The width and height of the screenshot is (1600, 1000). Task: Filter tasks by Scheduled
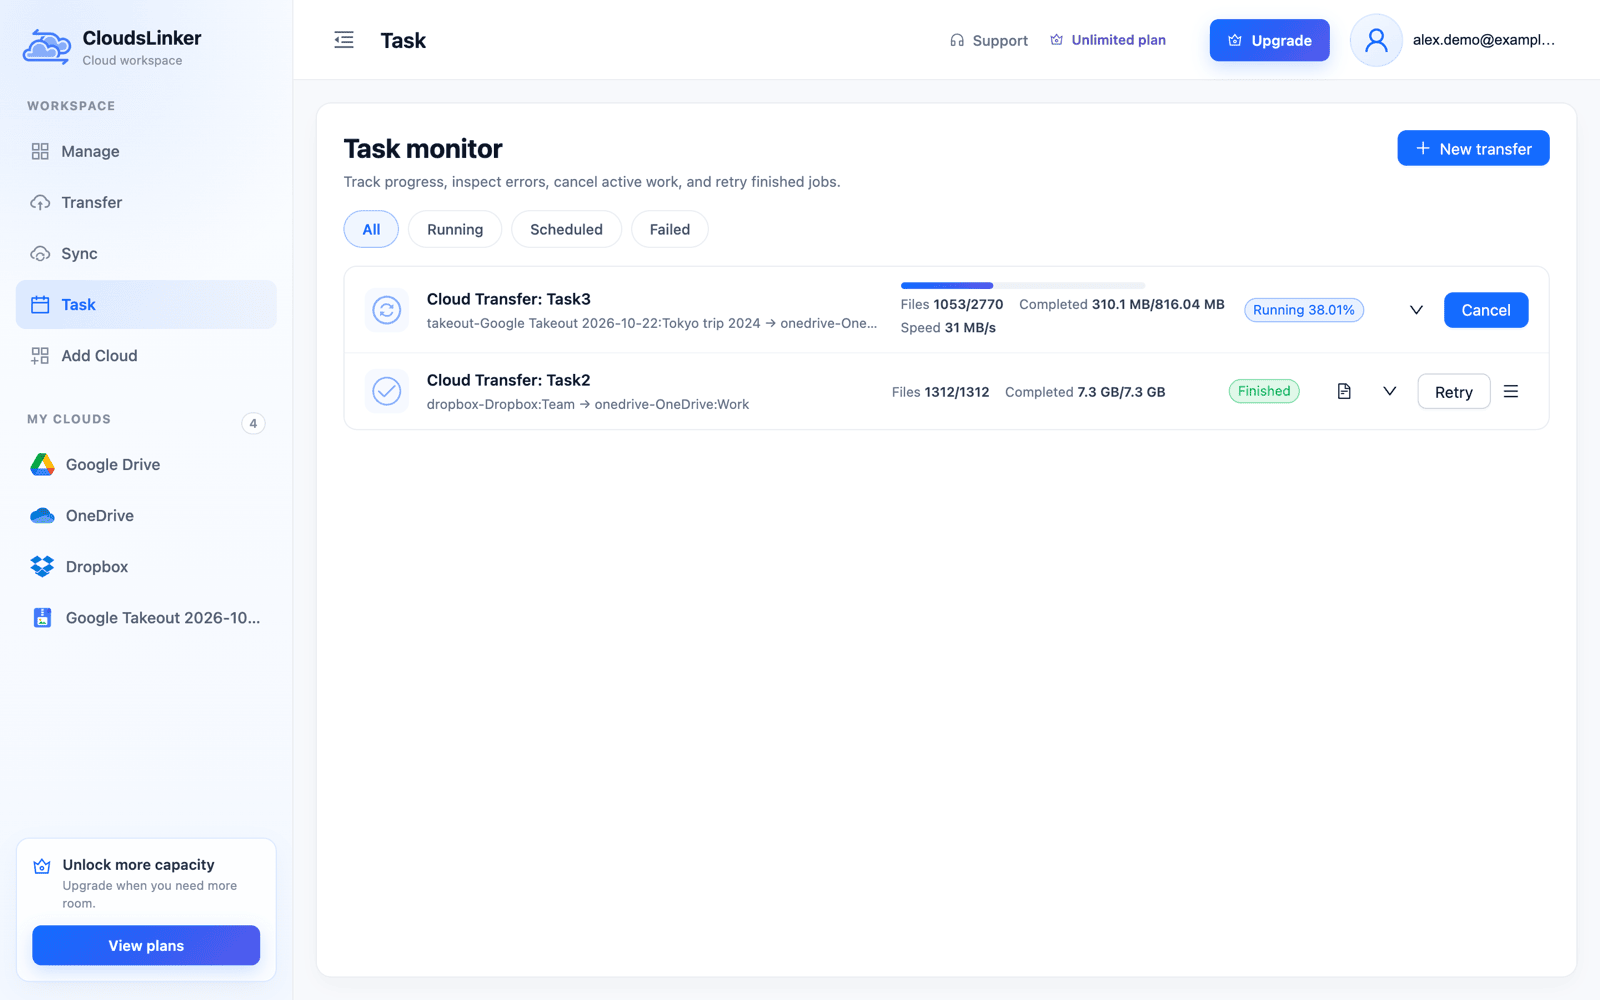(x=566, y=229)
